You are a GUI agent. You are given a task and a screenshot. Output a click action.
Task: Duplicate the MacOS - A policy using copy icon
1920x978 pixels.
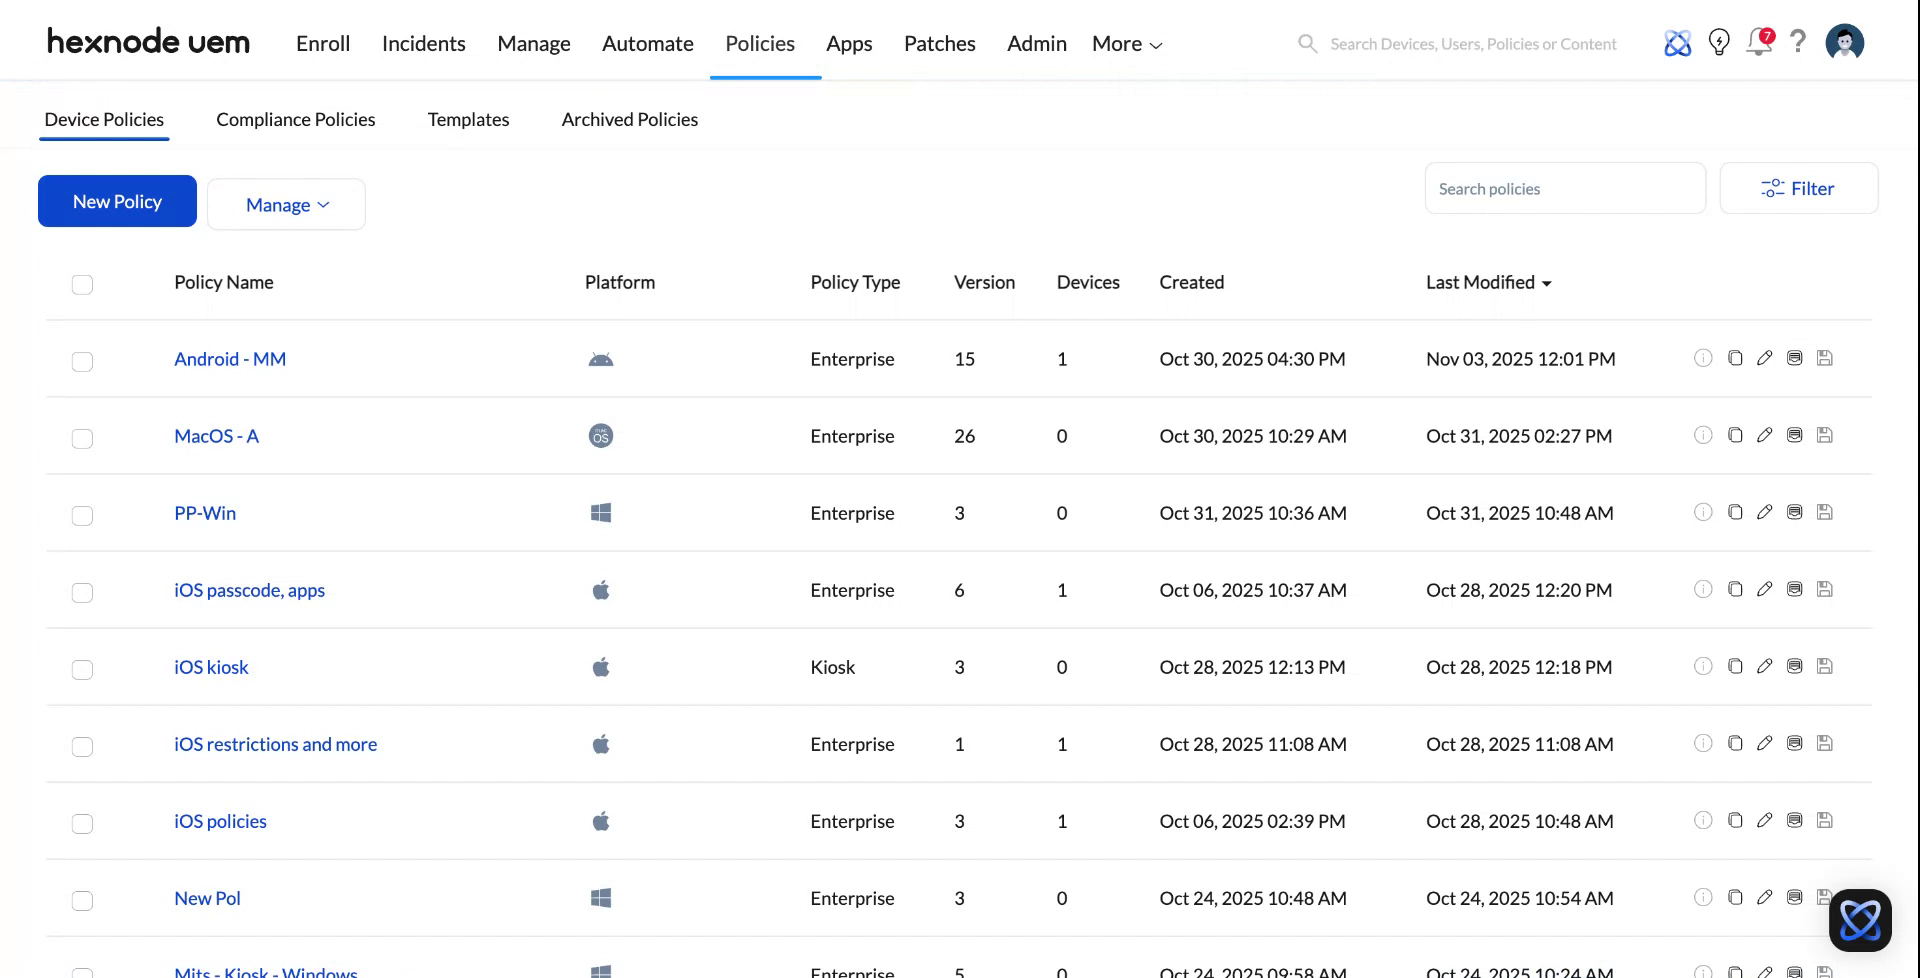pyautogui.click(x=1735, y=435)
